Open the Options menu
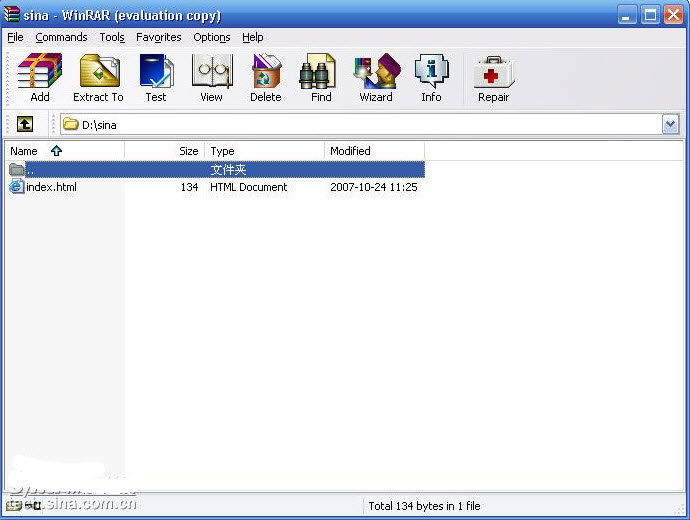Viewport: 690px width, 520px height. coord(212,37)
